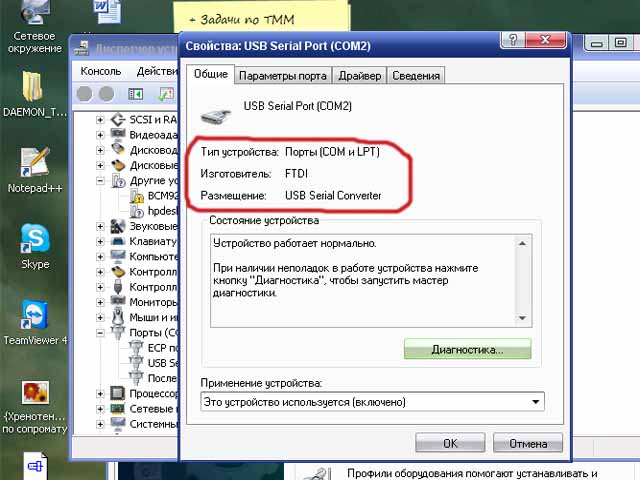
Task: Click the Диагностика... button
Action: point(468,349)
